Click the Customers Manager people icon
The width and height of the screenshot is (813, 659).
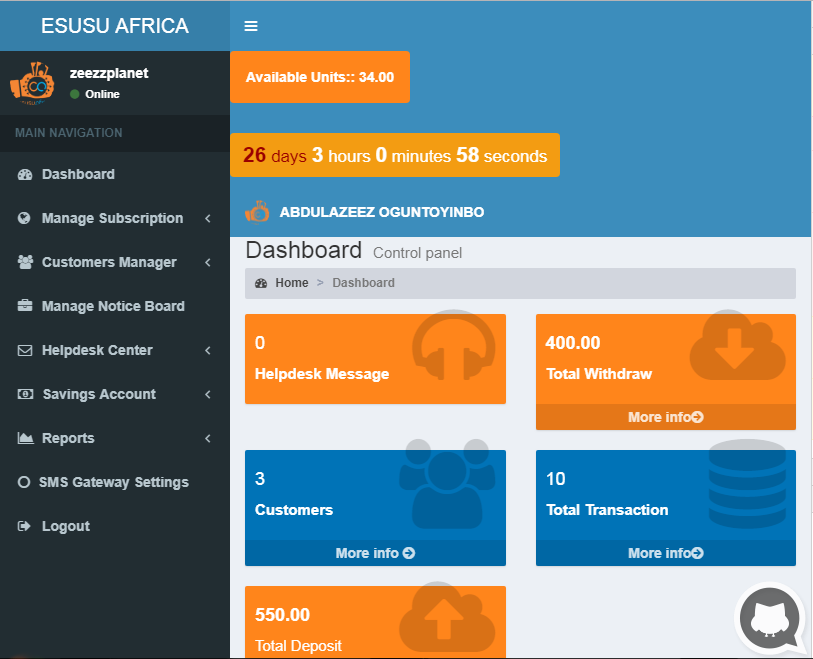pyautogui.click(x=25, y=262)
